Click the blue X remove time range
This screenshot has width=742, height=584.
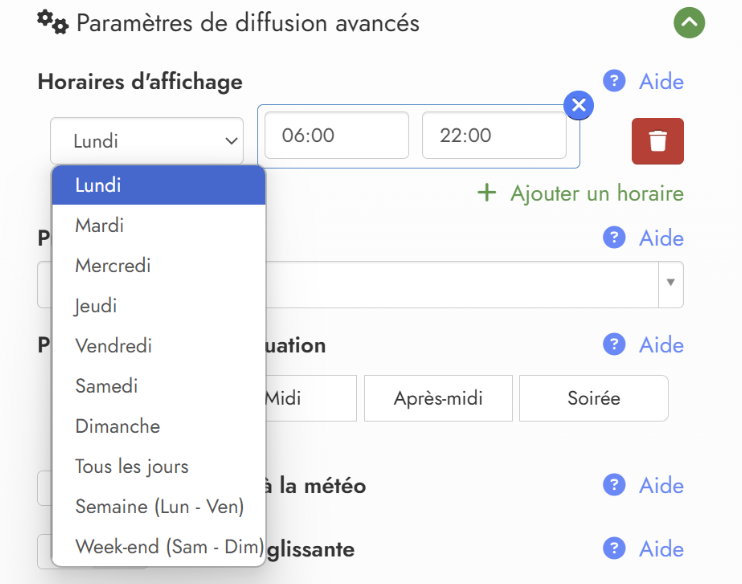pos(578,104)
